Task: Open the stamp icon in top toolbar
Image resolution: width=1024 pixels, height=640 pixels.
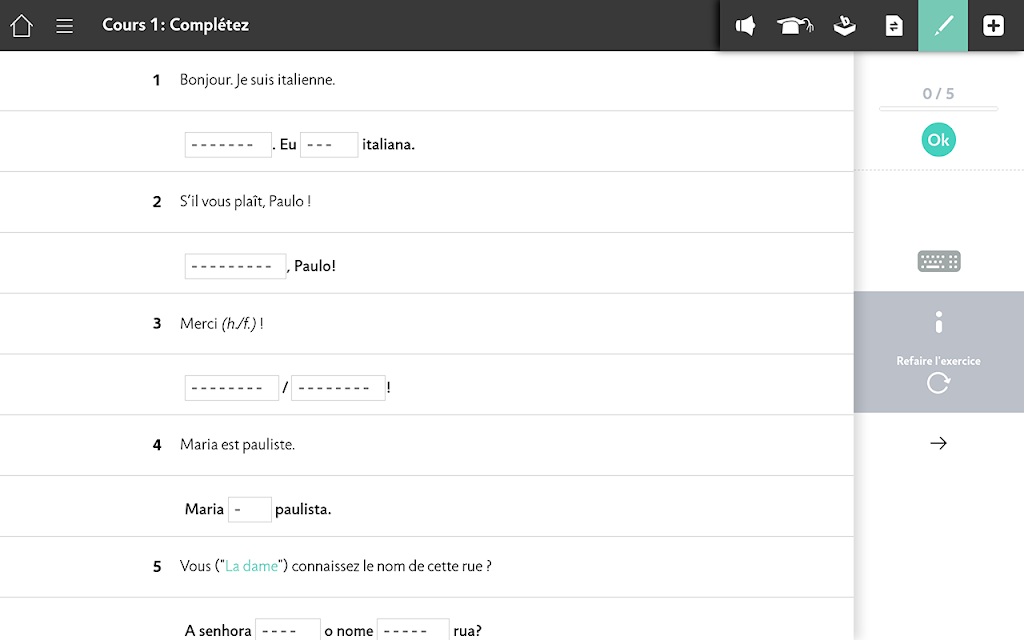Action: pyautogui.click(x=844, y=25)
